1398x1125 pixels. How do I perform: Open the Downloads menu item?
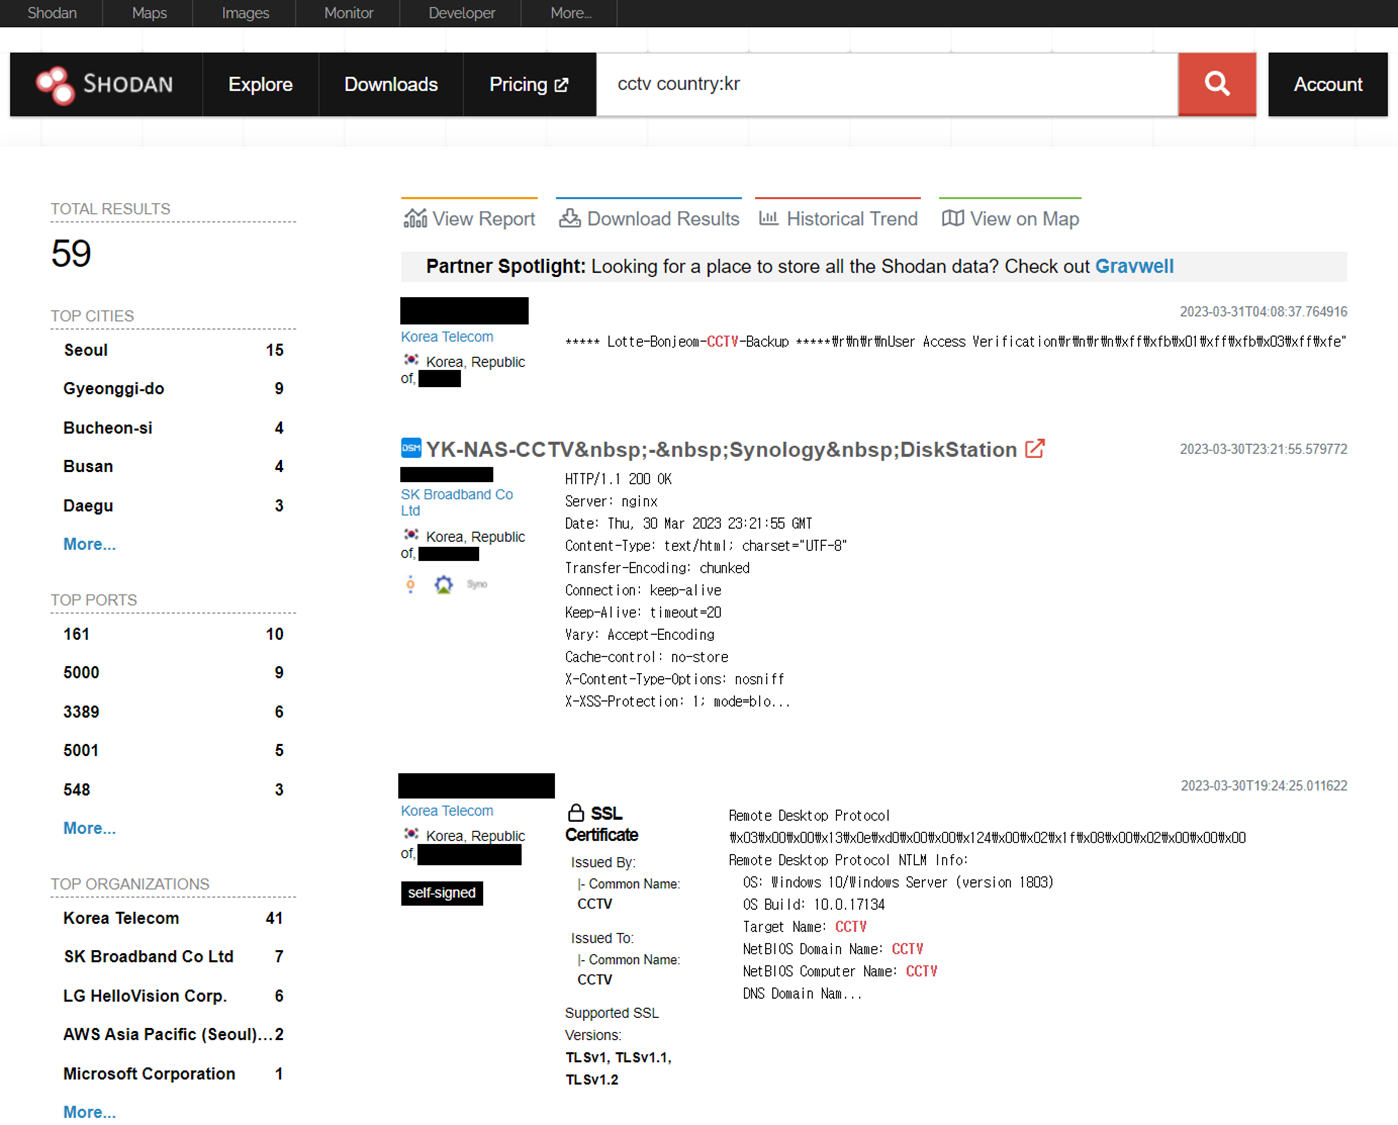coord(391,84)
